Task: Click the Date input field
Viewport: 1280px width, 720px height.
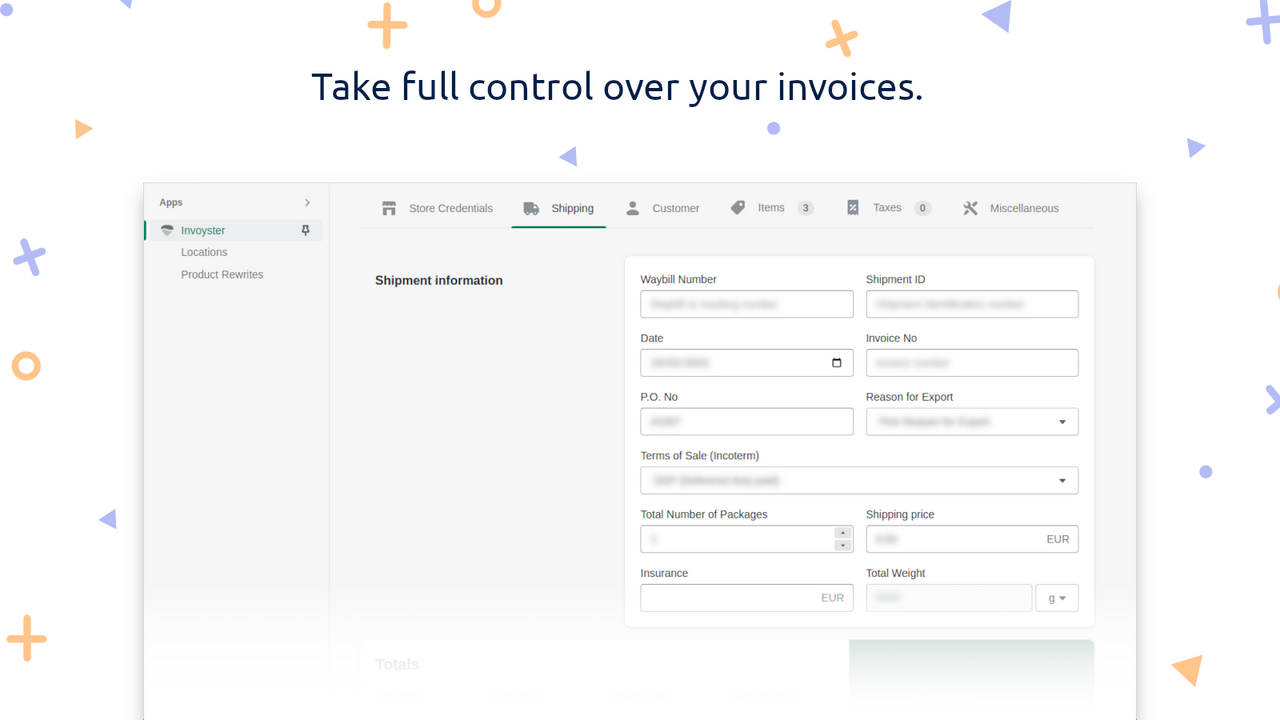Action: point(747,363)
